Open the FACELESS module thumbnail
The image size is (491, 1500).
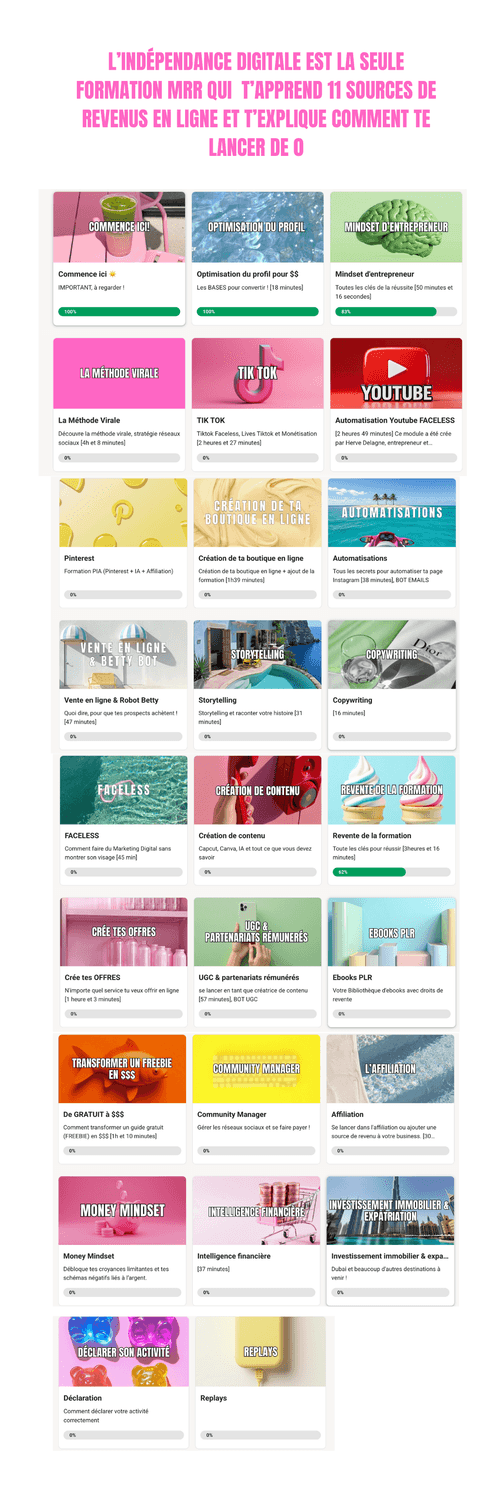(x=123, y=790)
